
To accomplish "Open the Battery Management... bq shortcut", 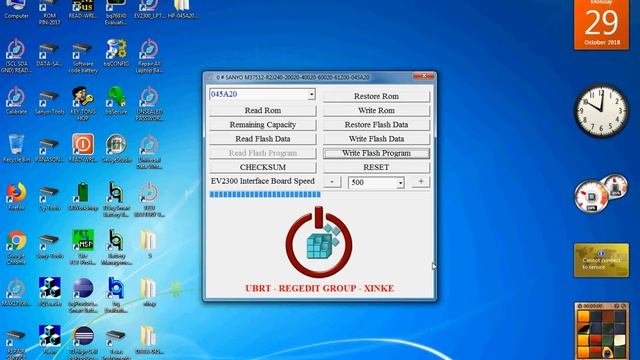I will coord(116,247).
